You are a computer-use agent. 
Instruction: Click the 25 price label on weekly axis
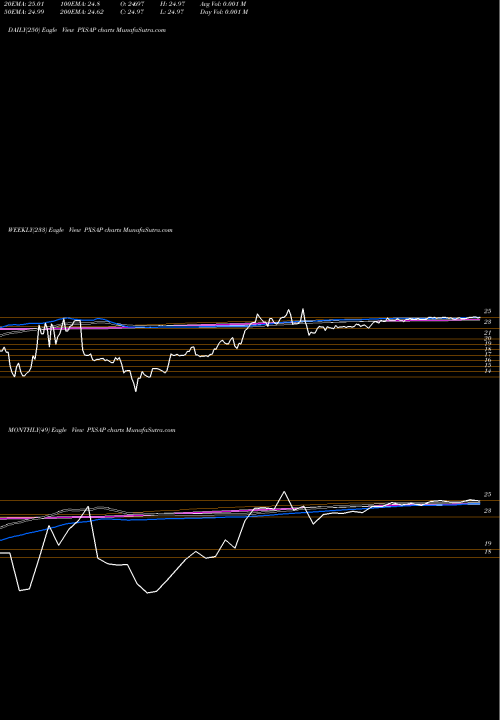coord(488,311)
